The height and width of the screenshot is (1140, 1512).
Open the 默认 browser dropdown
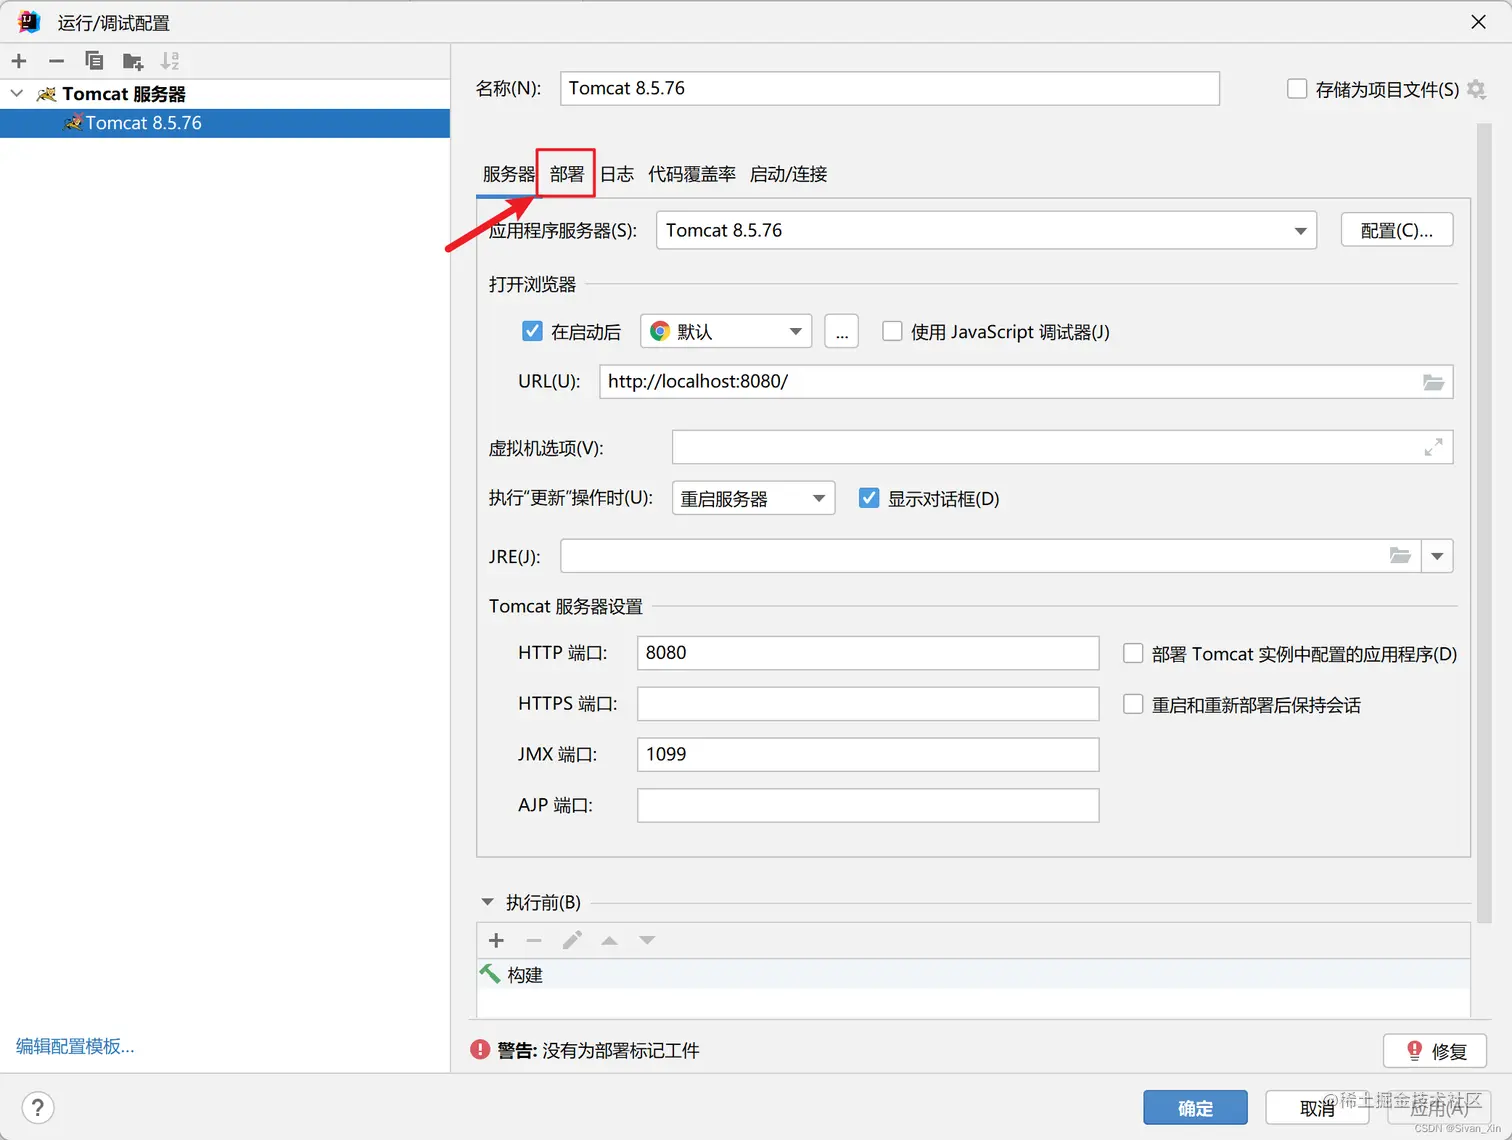click(x=725, y=331)
